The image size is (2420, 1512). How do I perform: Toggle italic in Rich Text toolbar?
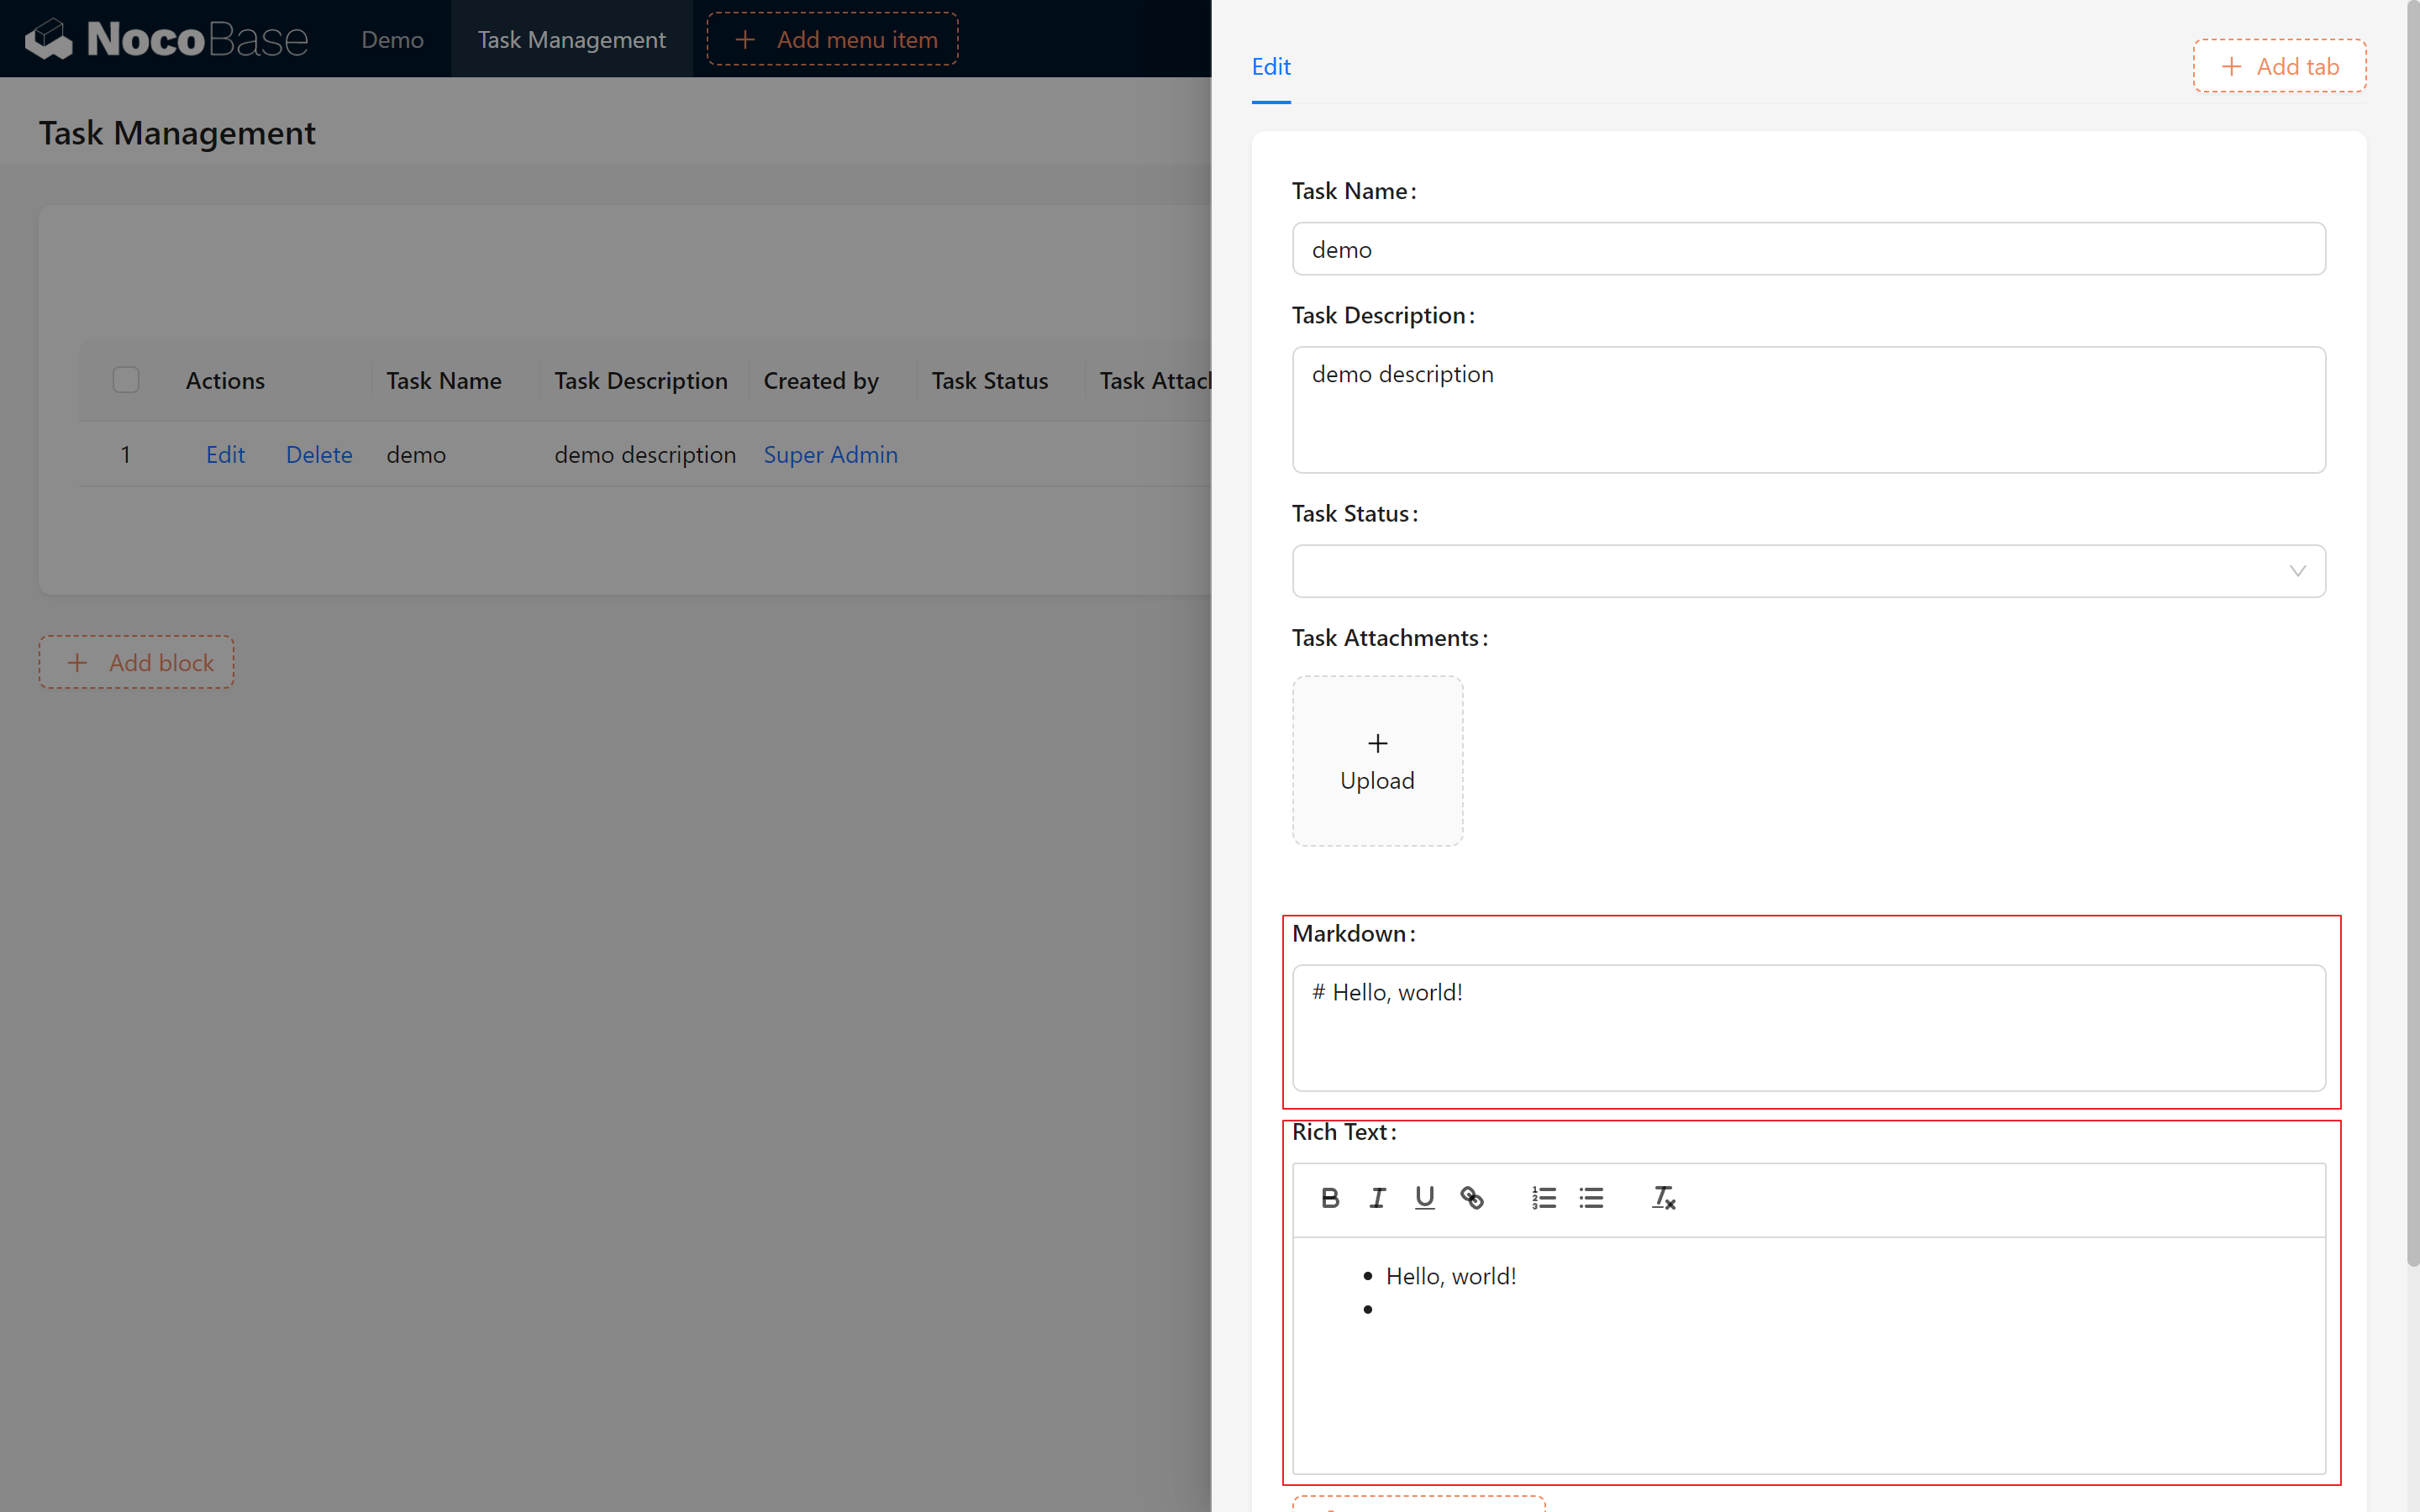tap(1377, 1198)
